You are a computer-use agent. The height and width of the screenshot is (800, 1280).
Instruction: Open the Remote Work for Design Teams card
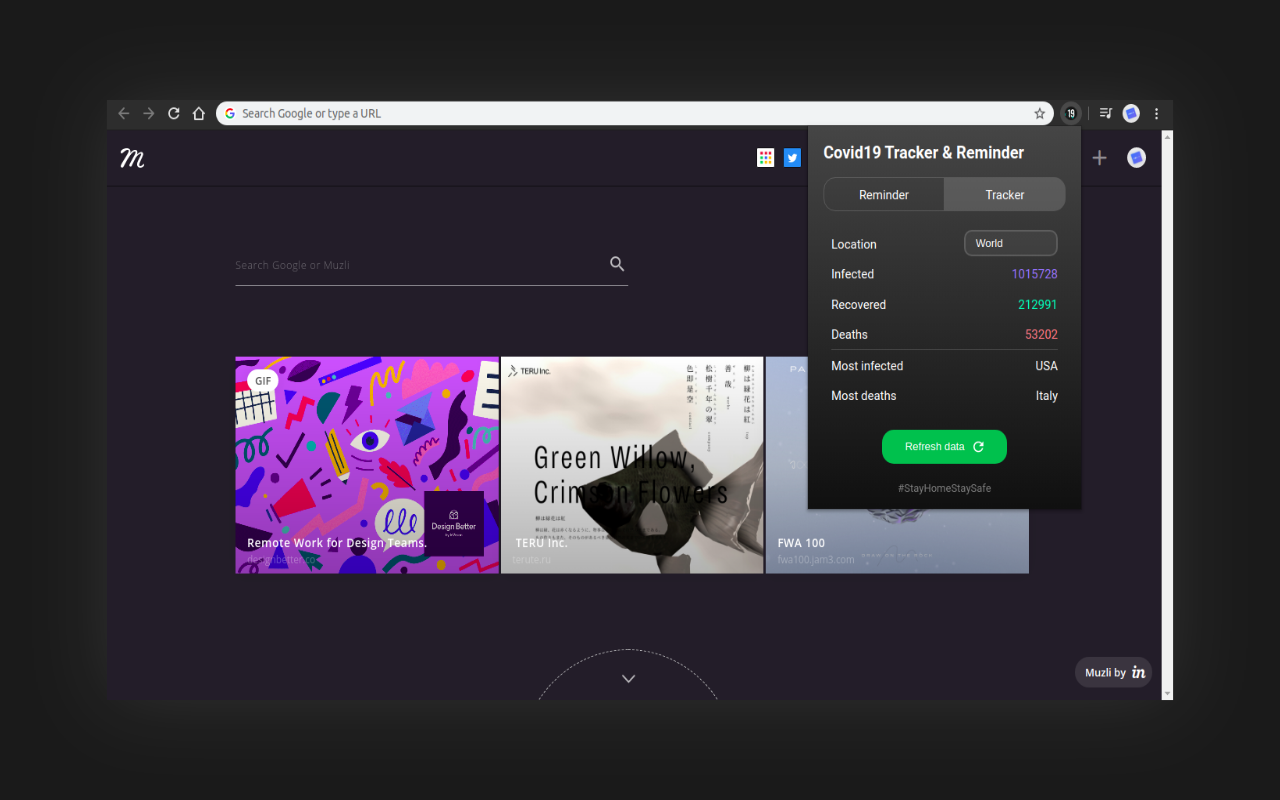pyautogui.click(x=367, y=465)
